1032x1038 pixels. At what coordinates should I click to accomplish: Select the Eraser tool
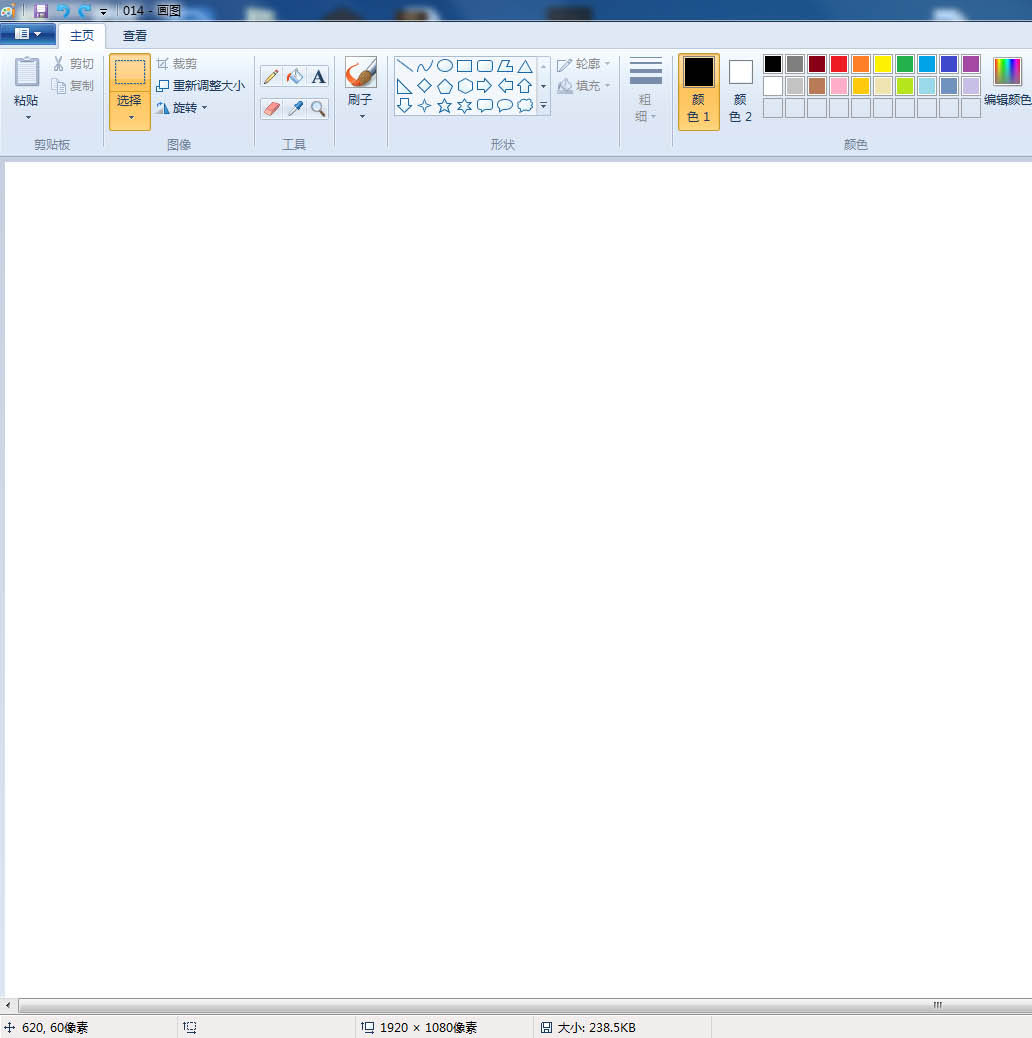(x=271, y=108)
